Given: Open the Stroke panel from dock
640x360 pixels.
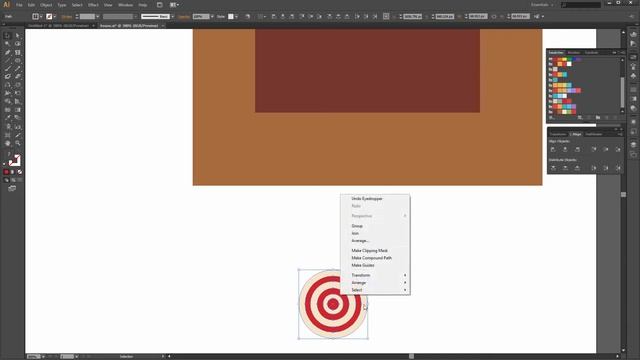Looking at the screenshot, I should 633,90.
